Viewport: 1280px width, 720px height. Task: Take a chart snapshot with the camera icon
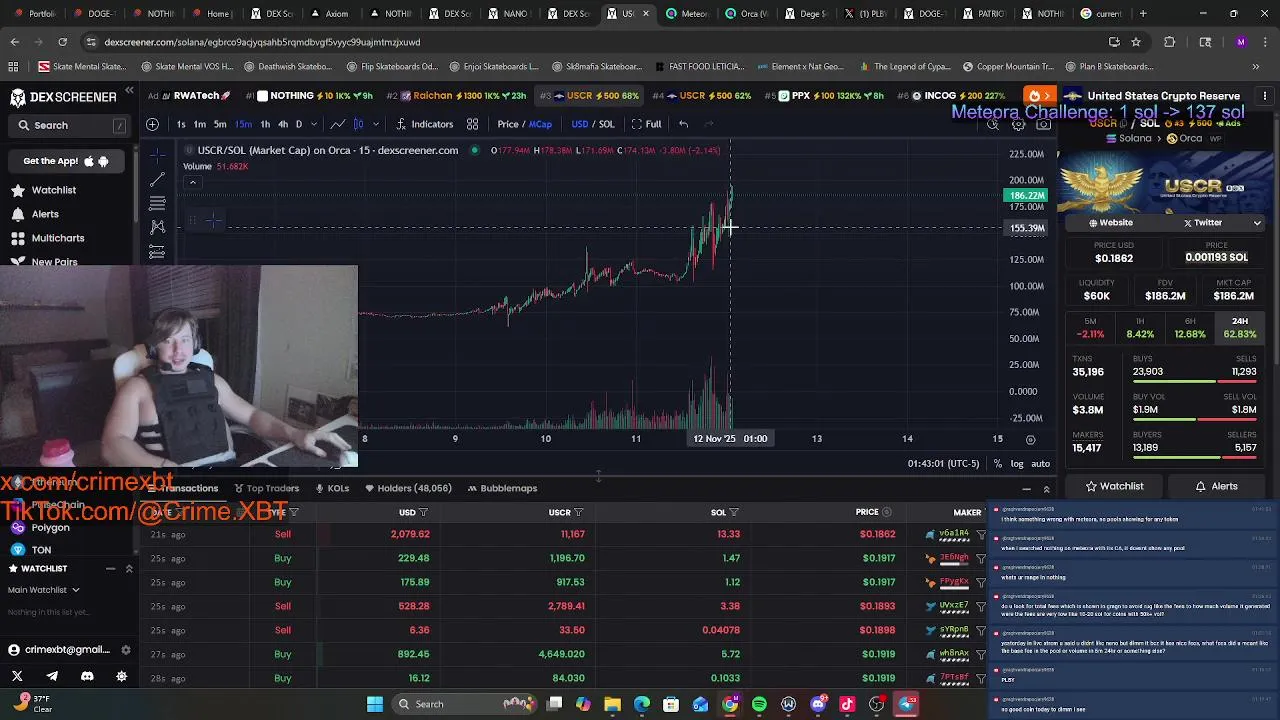(1043, 124)
